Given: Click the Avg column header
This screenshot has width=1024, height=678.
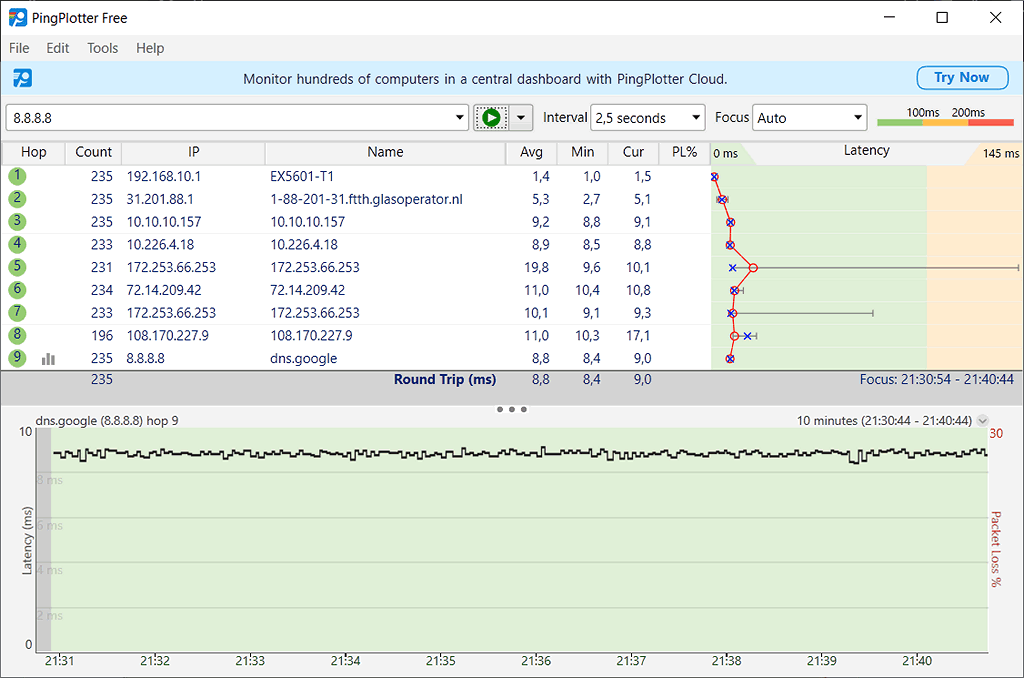Looking at the screenshot, I should click(531, 152).
